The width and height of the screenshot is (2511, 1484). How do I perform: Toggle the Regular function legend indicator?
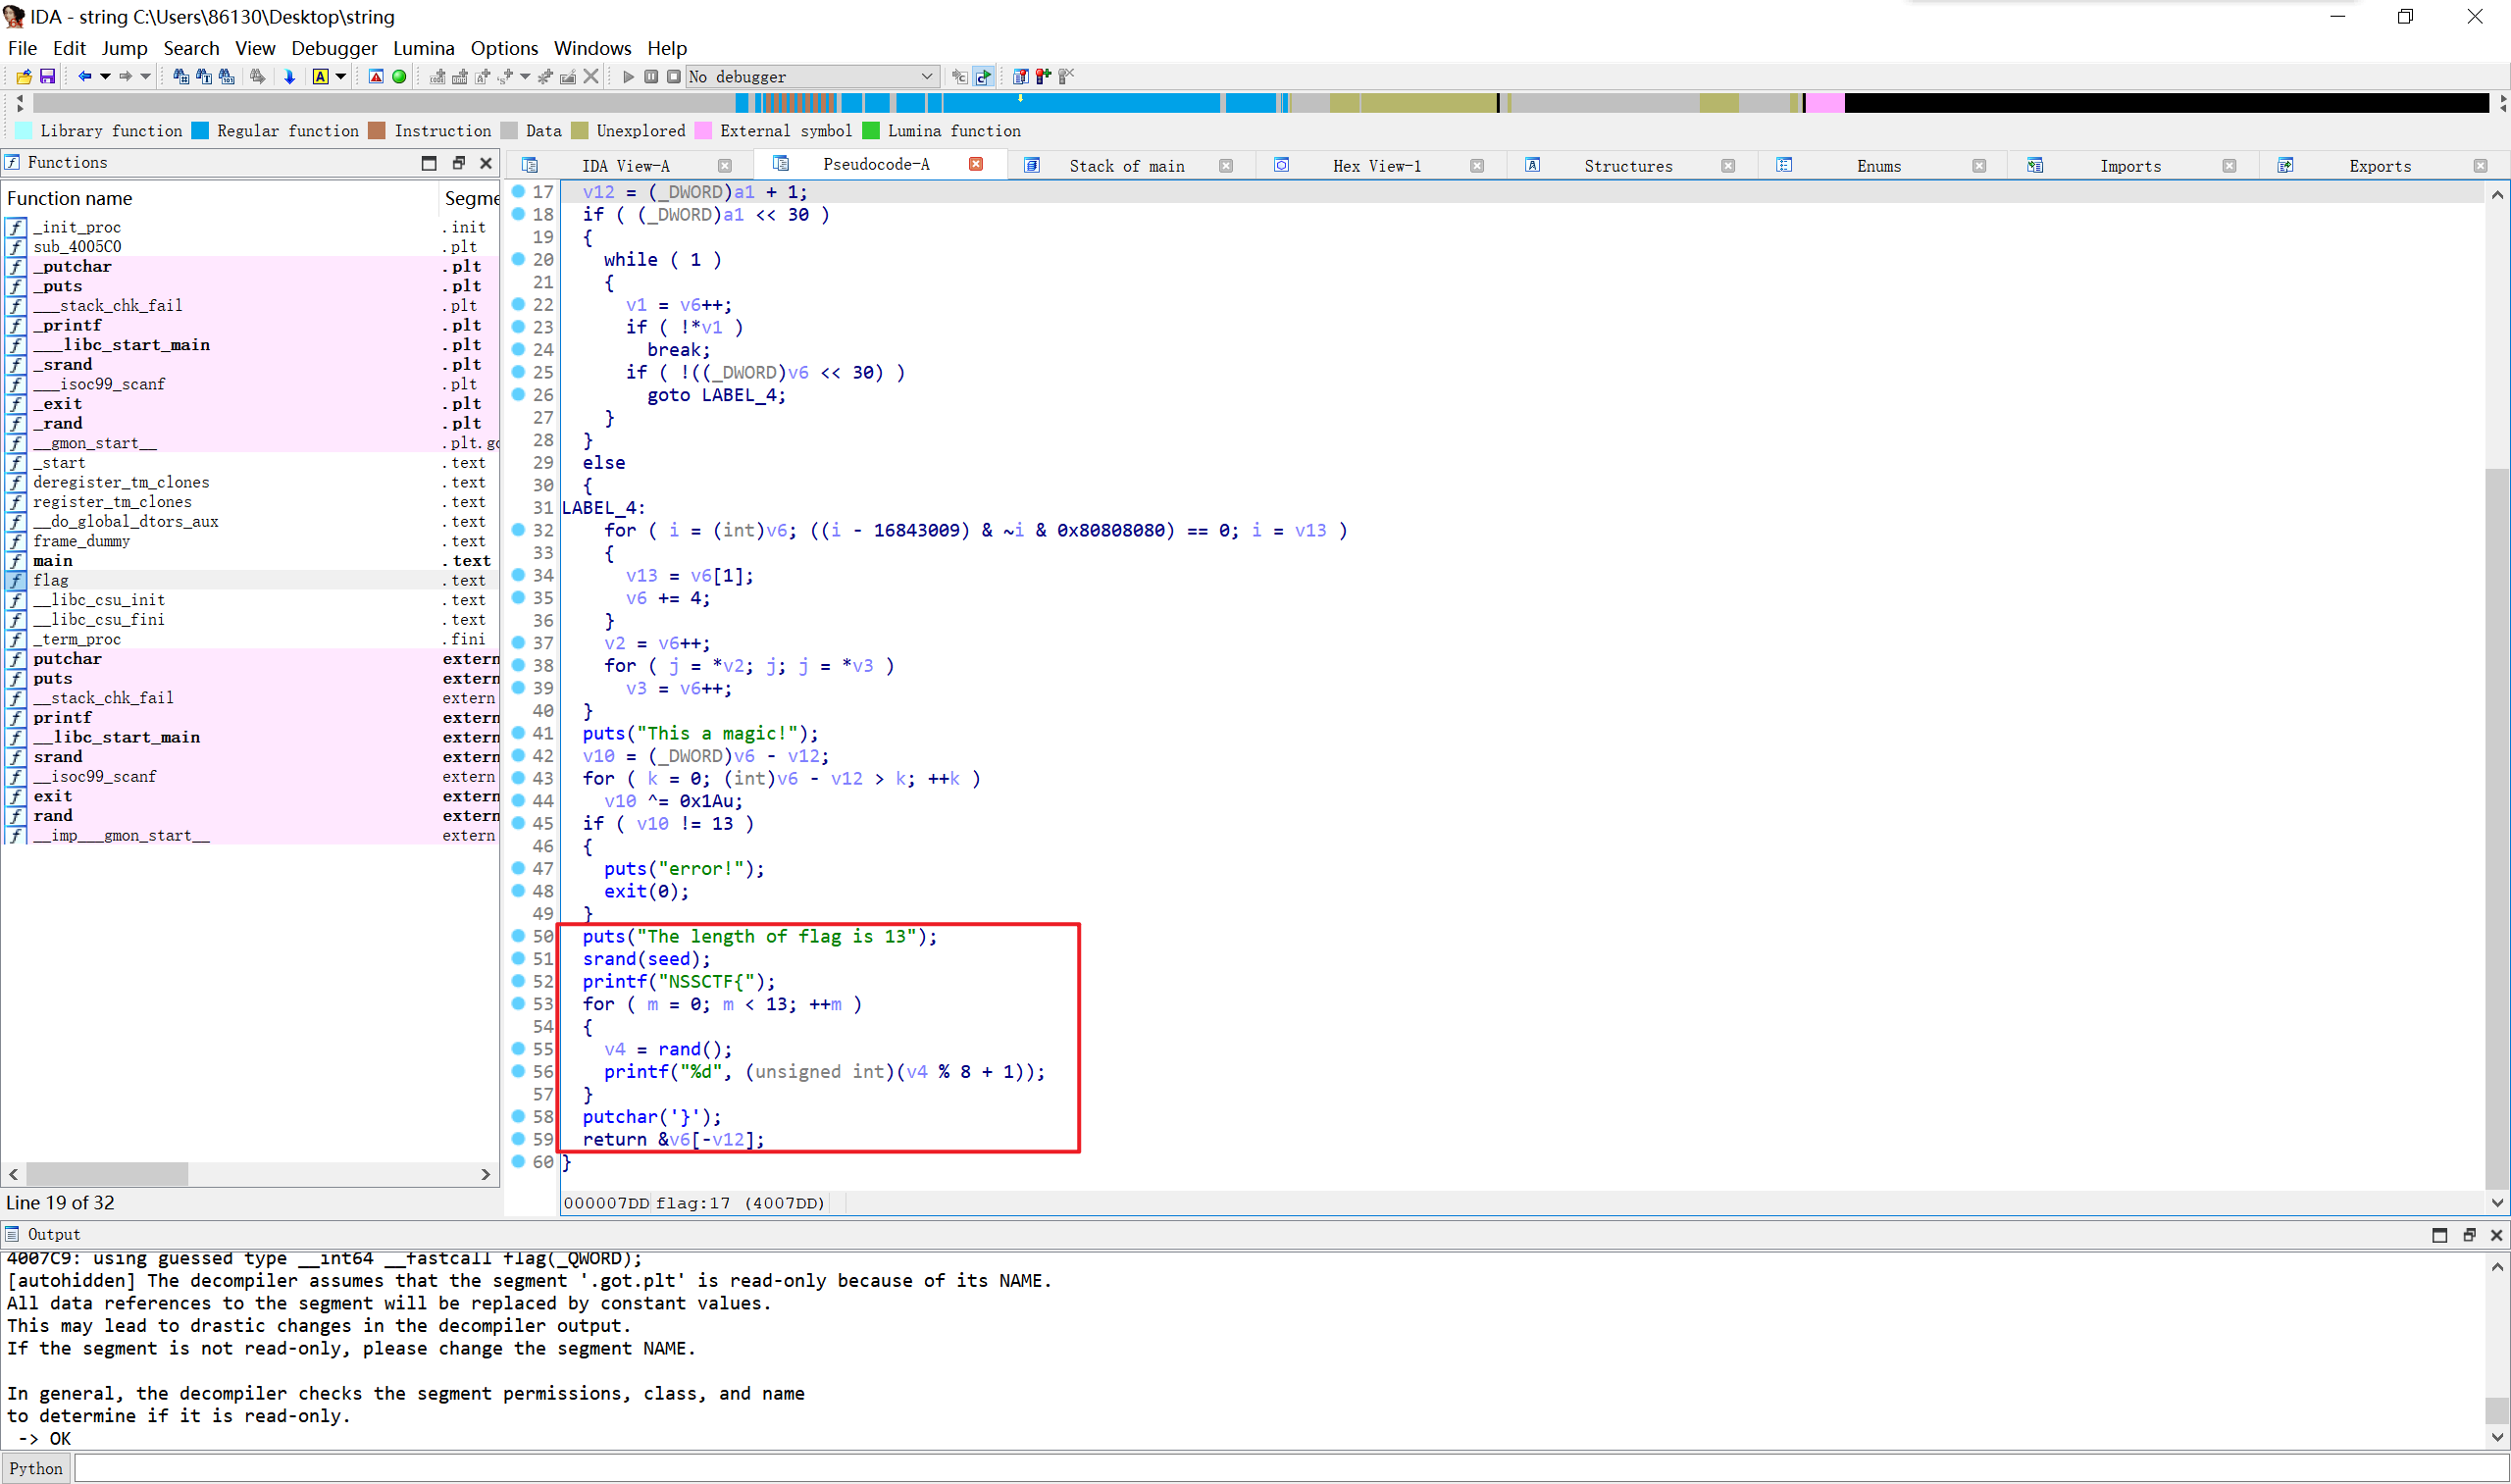[207, 130]
